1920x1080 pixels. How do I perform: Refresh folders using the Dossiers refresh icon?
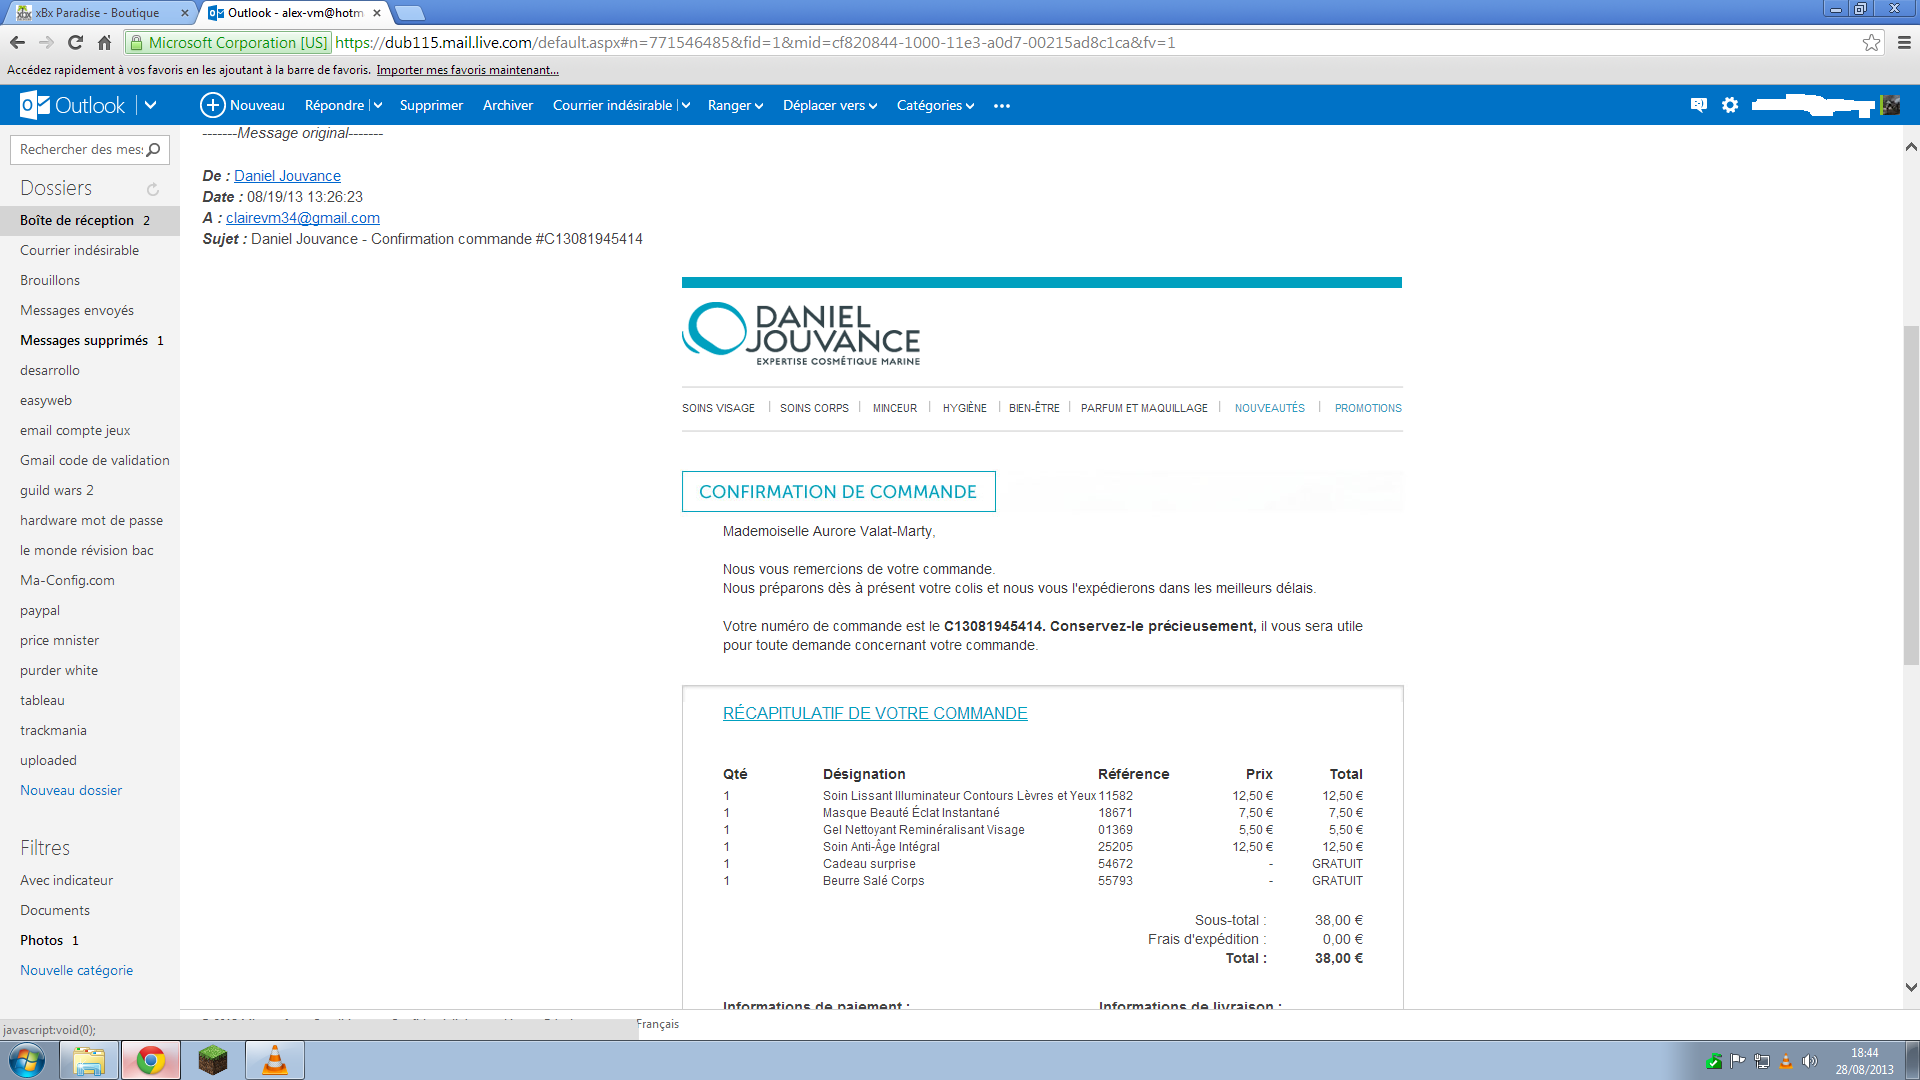153,189
